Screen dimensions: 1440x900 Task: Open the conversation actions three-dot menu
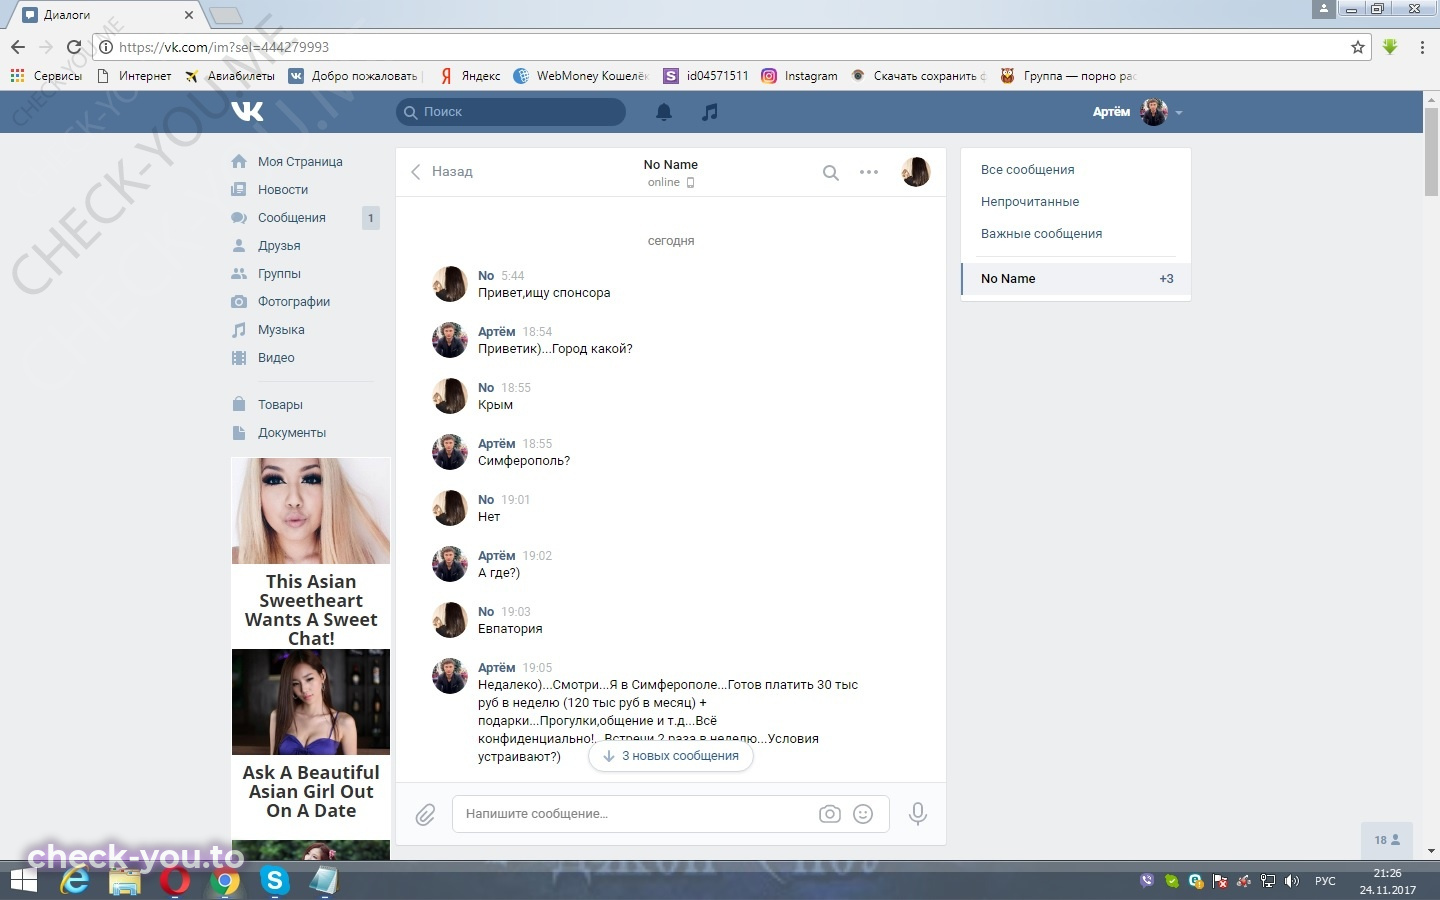[869, 172]
